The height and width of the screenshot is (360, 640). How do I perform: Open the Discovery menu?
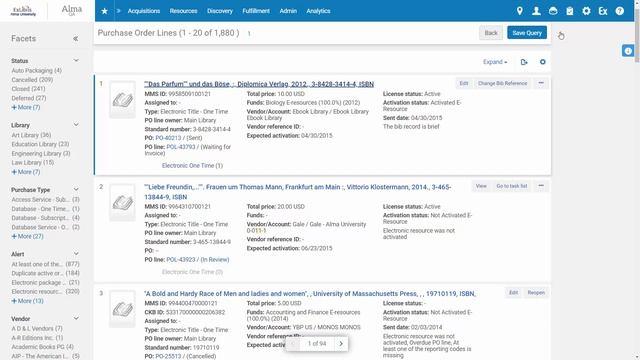(220, 11)
